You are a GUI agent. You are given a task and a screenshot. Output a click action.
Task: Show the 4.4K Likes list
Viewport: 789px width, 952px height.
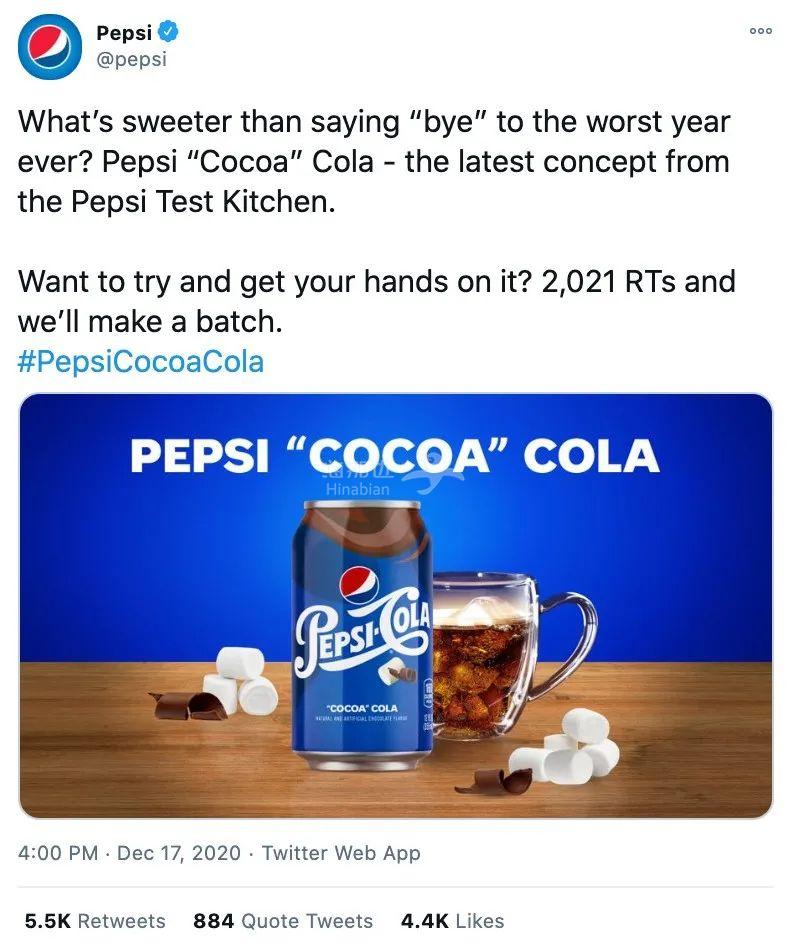click(452, 920)
